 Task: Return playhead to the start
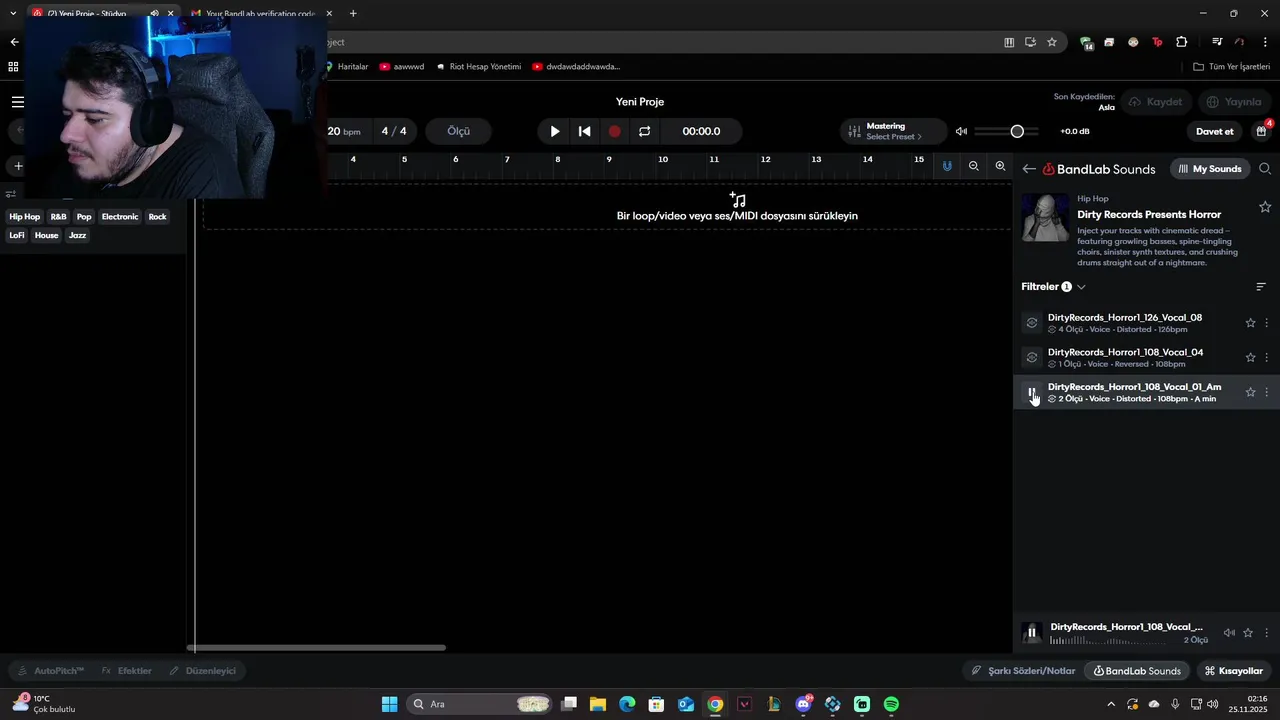tap(585, 131)
